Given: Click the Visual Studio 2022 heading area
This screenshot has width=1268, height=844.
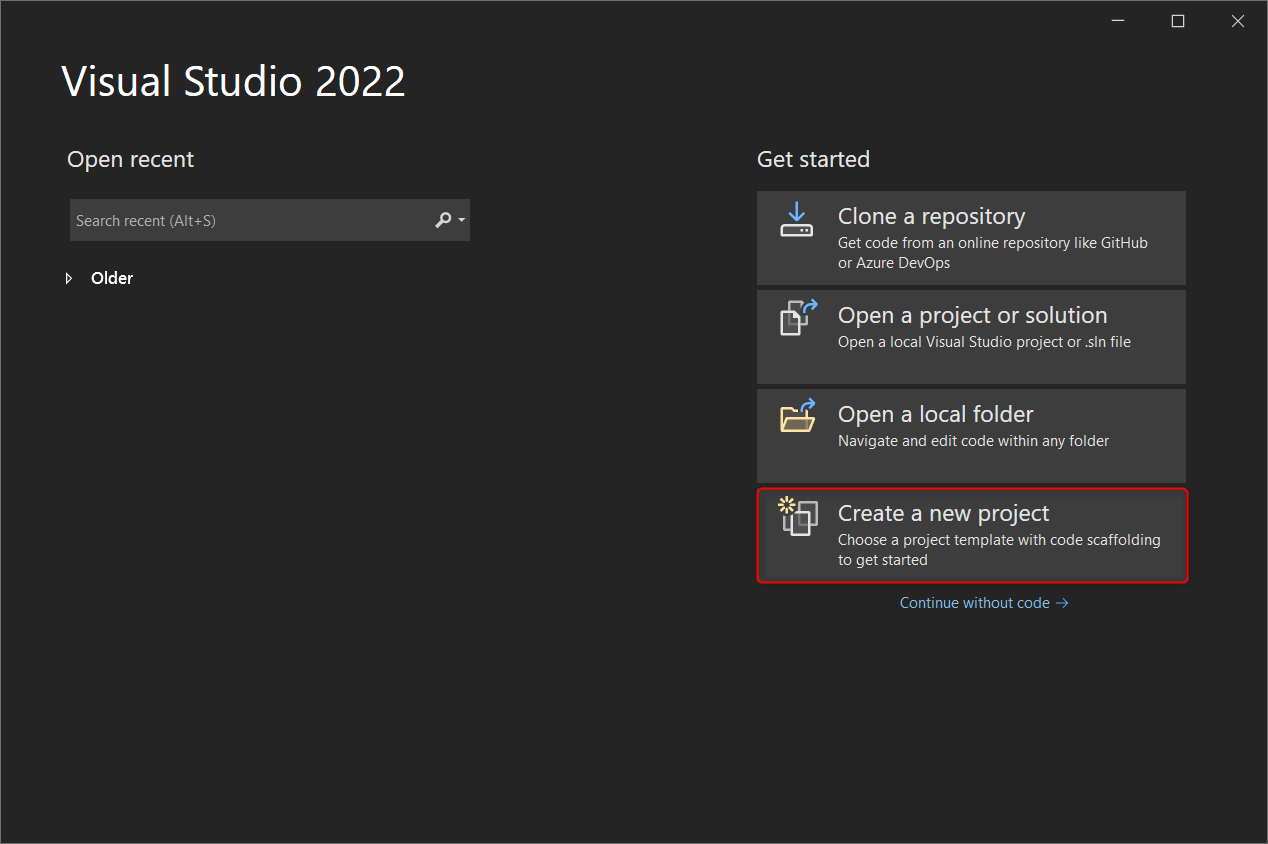Looking at the screenshot, I should [233, 81].
